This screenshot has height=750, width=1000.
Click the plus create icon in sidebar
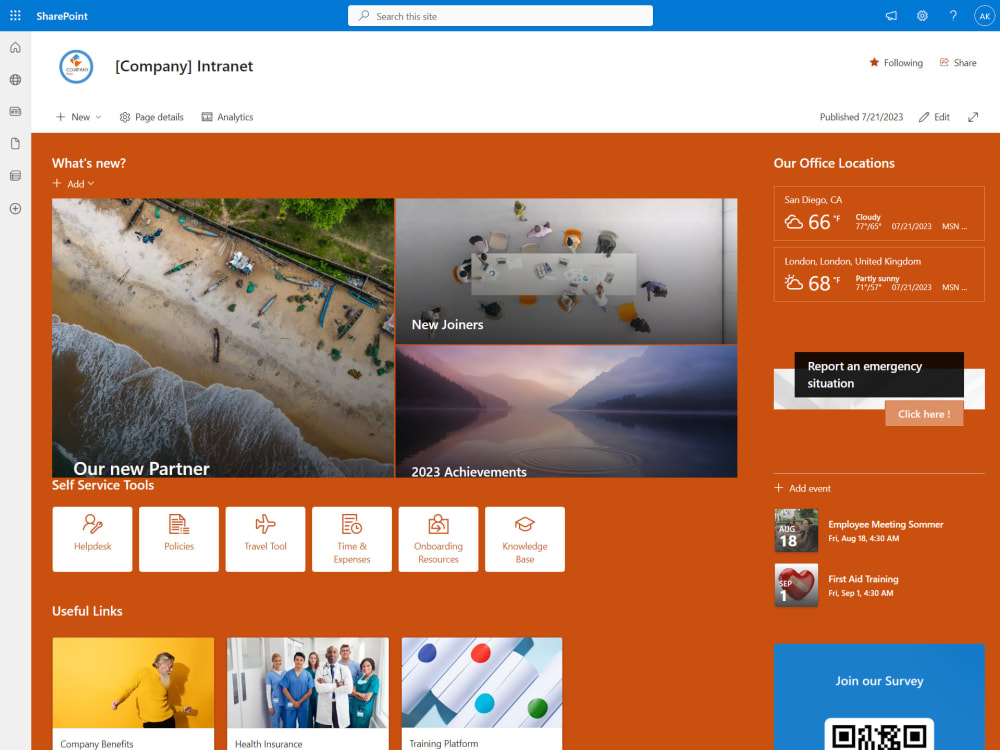pos(14,208)
